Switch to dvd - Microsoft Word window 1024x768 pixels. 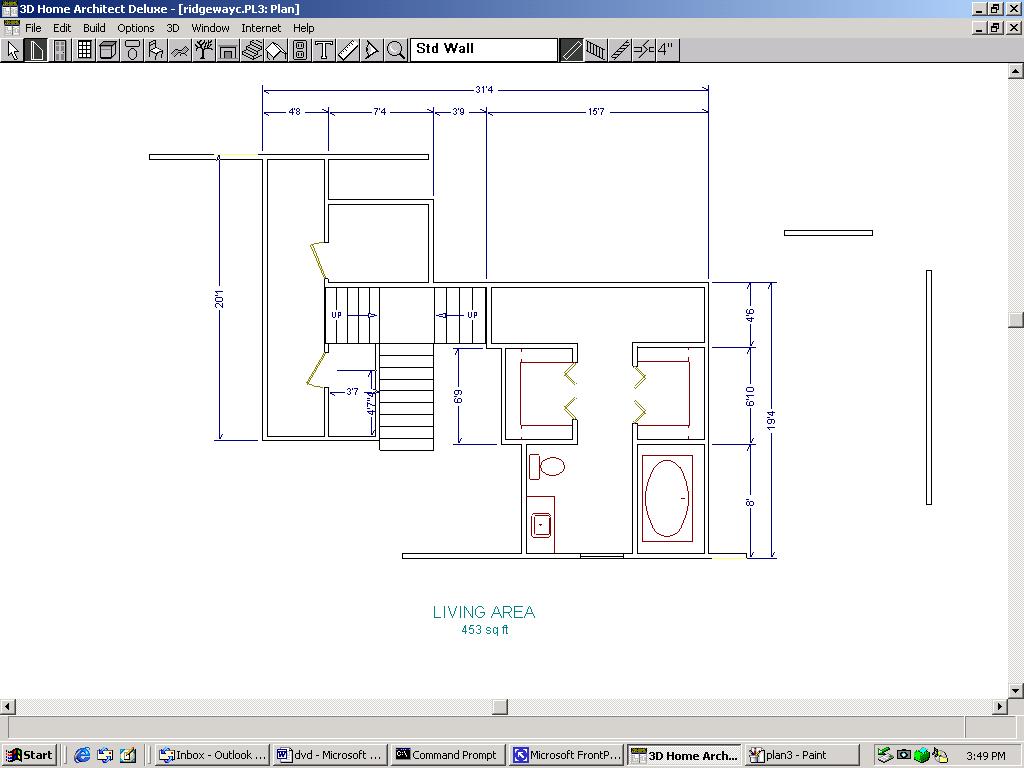pyautogui.click(x=330, y=756)
